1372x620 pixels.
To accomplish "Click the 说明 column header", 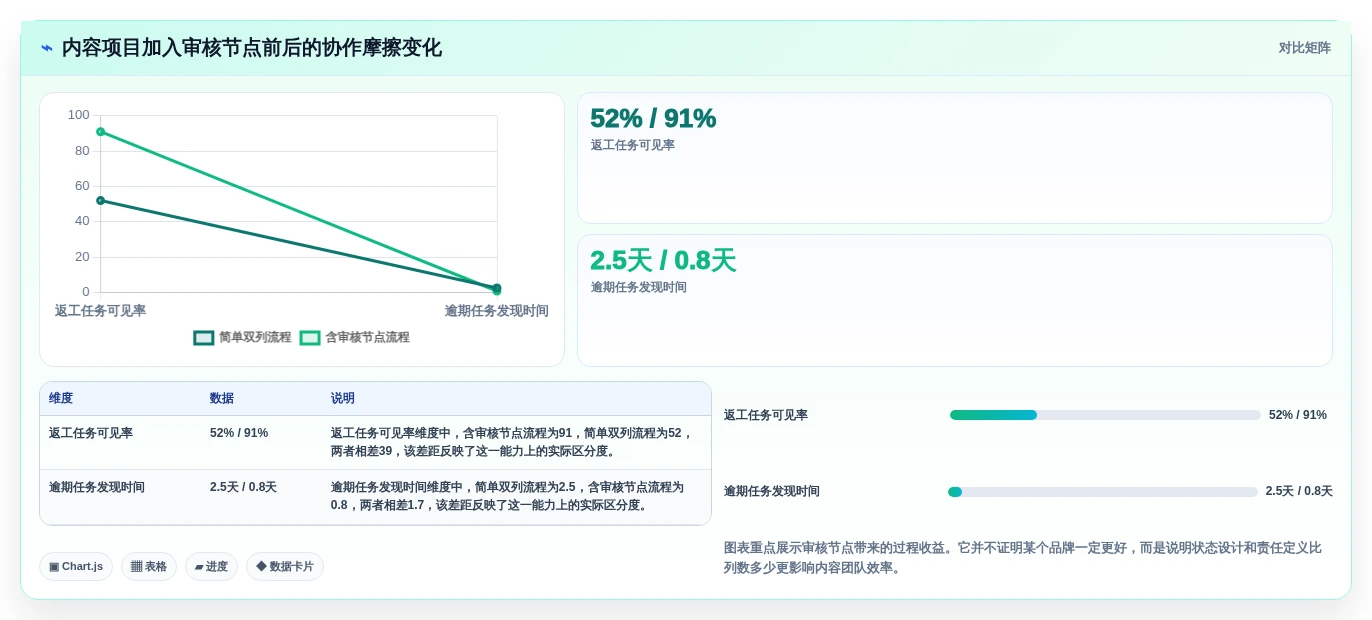I will click(x=343, y=398).
